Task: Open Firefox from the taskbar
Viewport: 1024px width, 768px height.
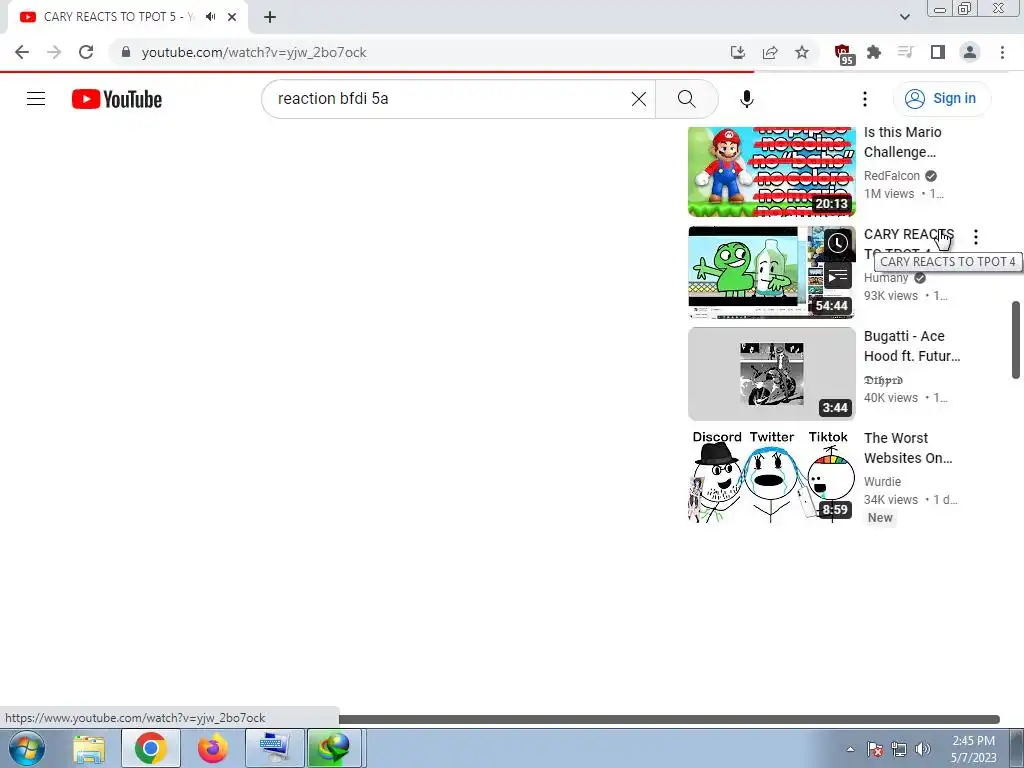Action: (x=212, y=748)
